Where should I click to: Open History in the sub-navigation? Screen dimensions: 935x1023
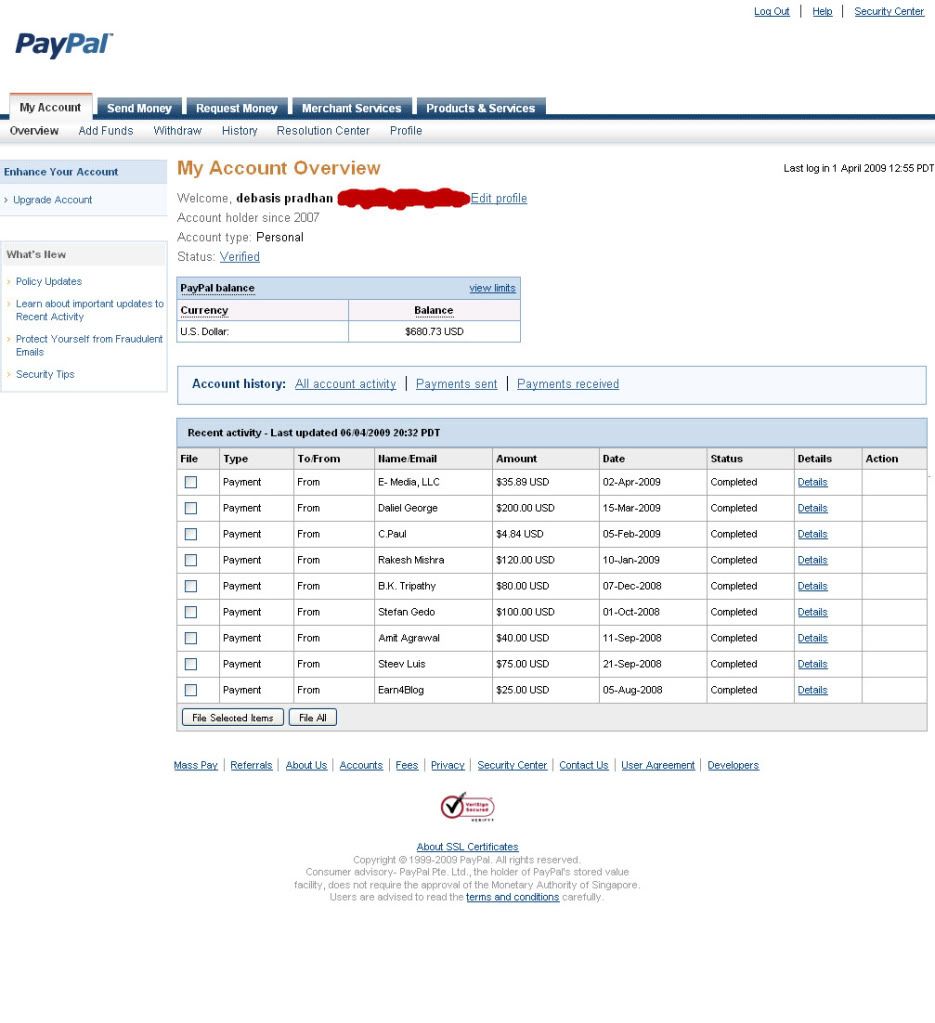239,130
